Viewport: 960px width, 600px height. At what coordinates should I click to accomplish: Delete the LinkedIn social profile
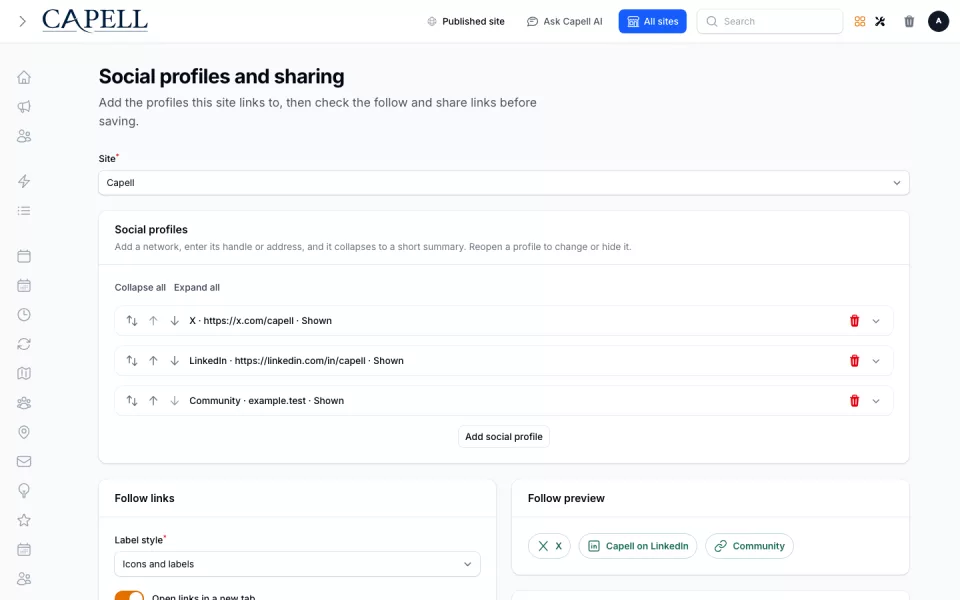(855, 361)
